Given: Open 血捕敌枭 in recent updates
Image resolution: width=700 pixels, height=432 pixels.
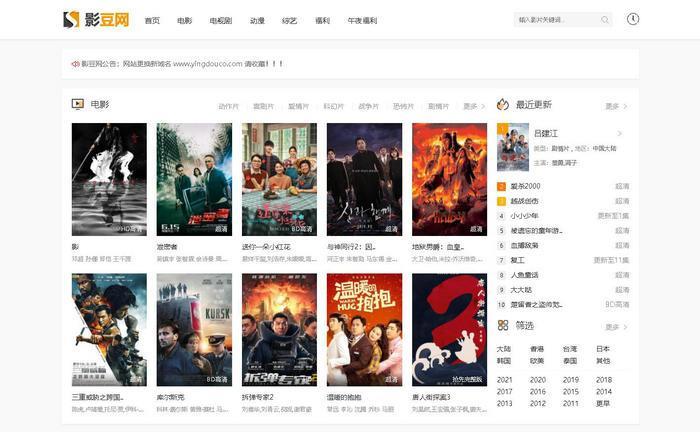Looking at the screenshot, I should 525,245.
